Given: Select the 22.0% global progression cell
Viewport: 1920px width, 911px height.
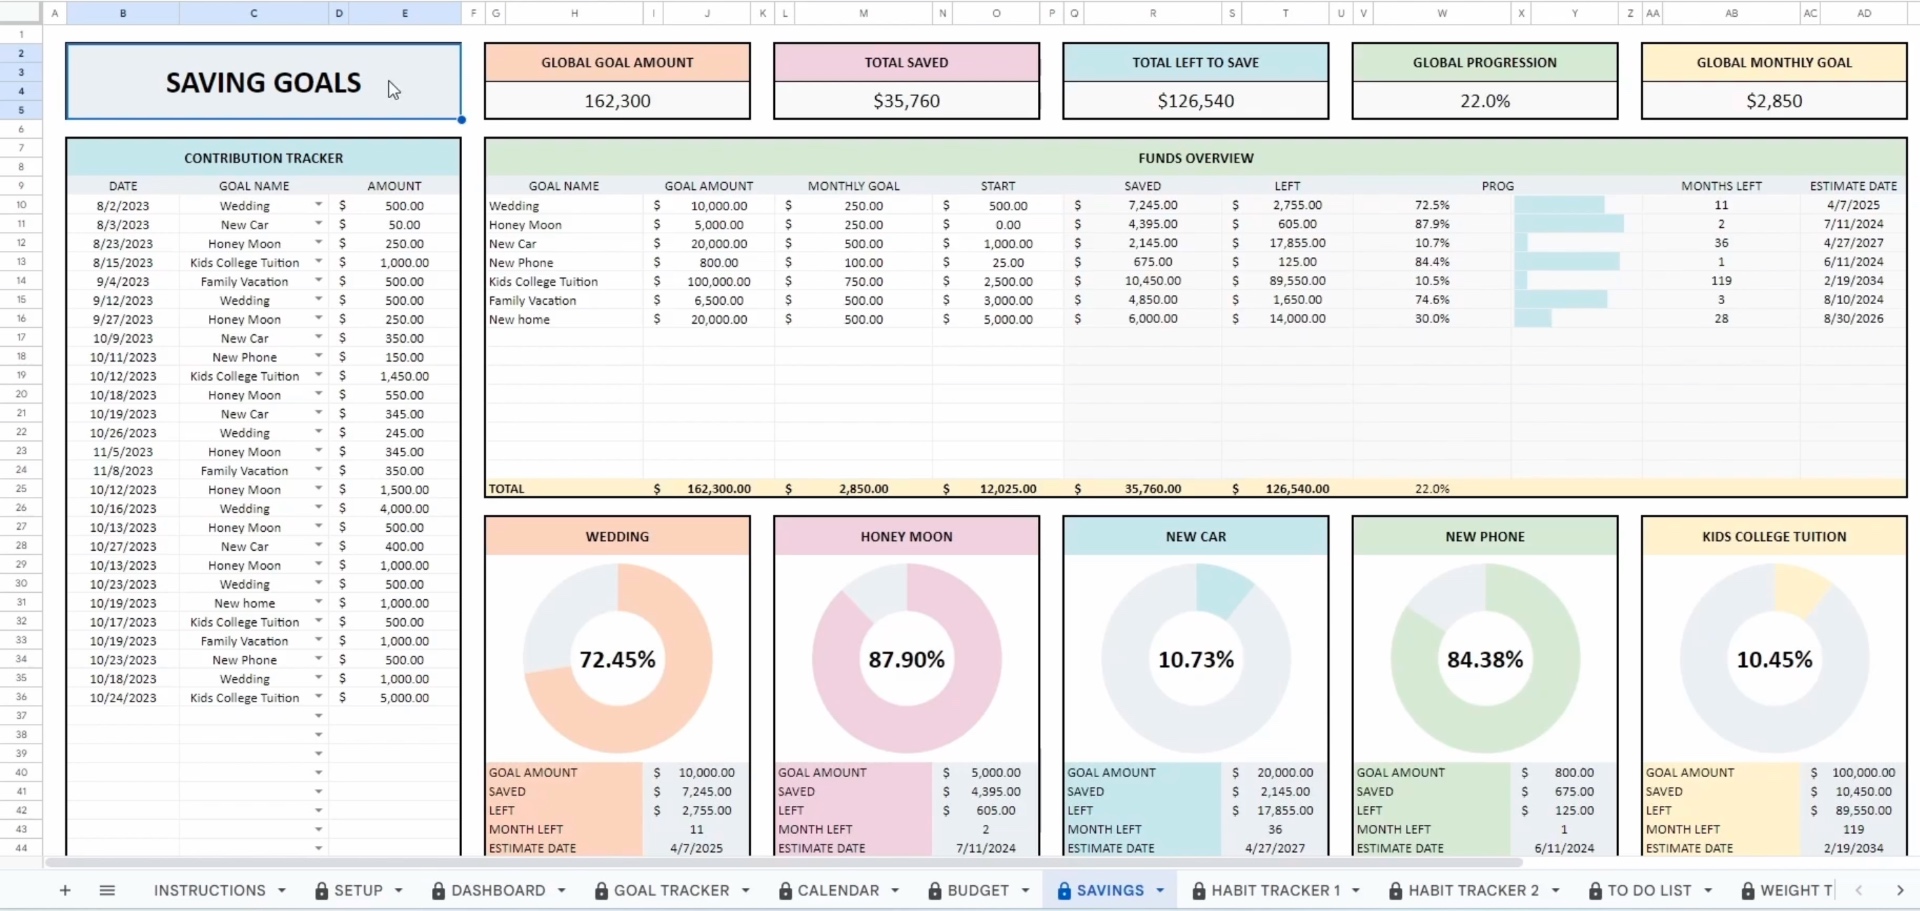Looking at the screenshot, I should click(x=1484, y=101).
